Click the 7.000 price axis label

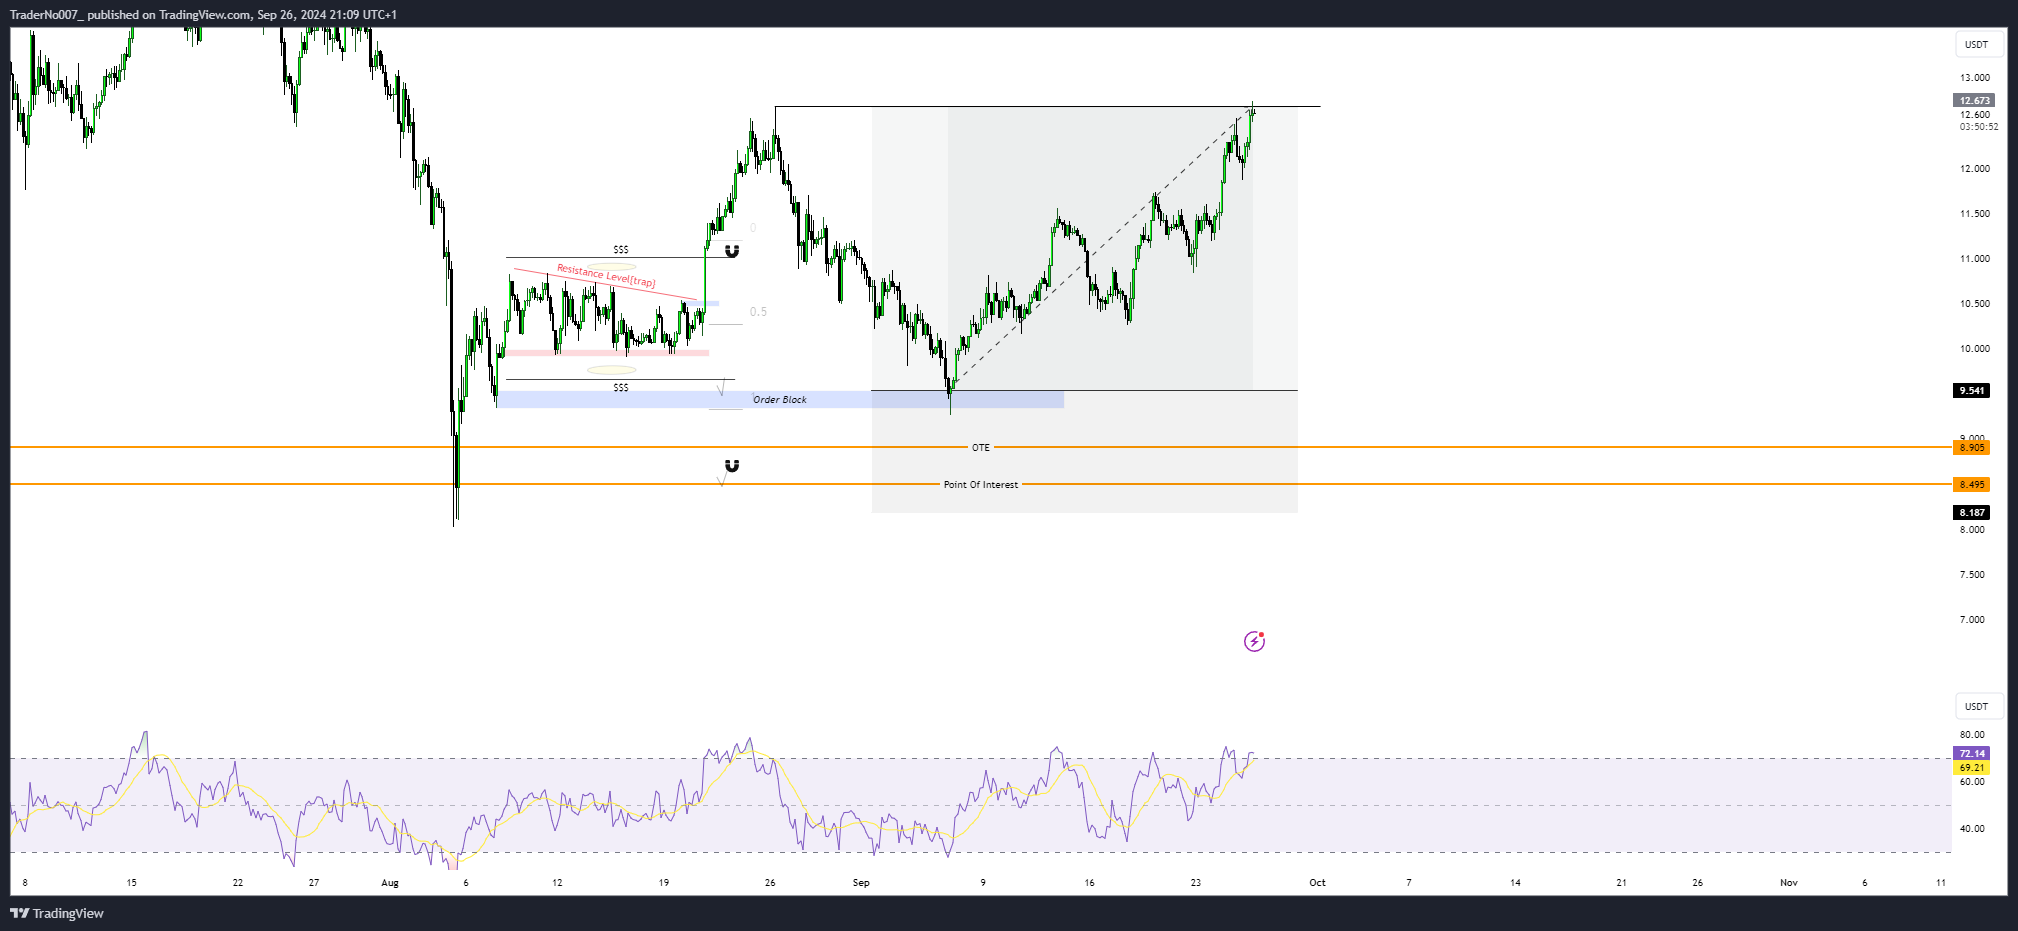click(x=1972, y=619)
